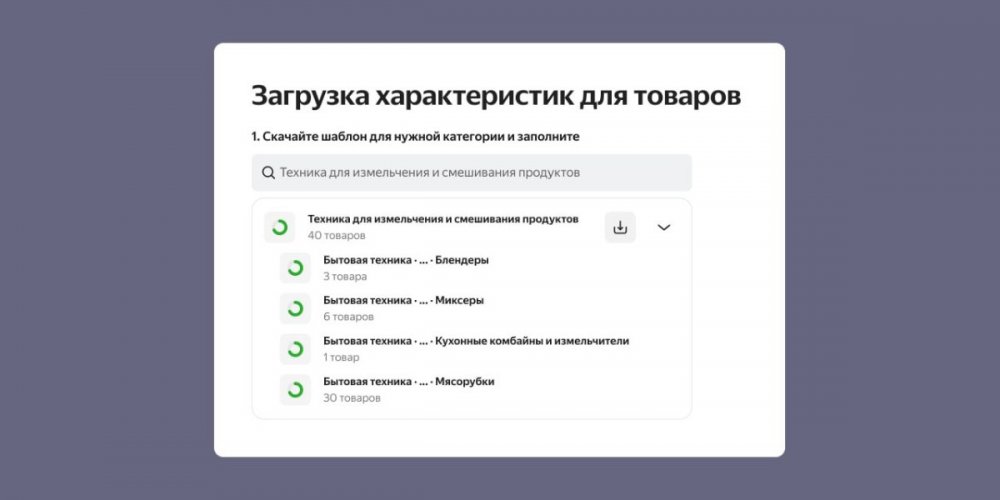Click step 1 instruction text Скачайте шаблон
Viewport: 1000px width, 500px height.
point(415,136)
